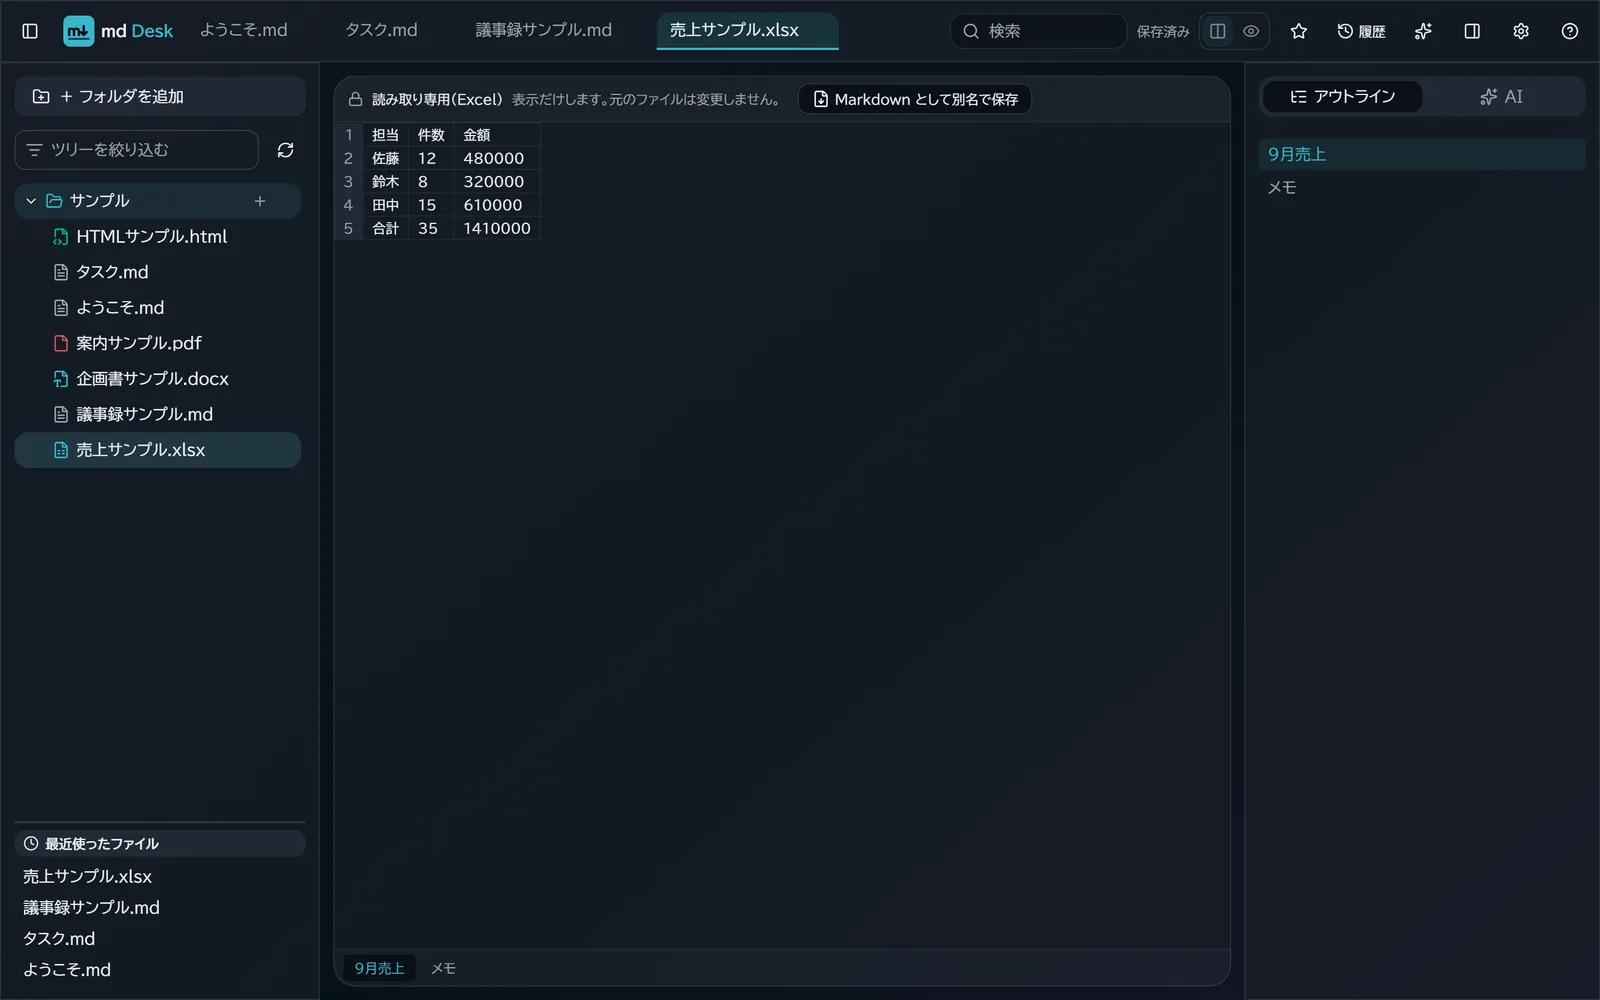Image resolution: width=1600 pixels, height=1000 pixels.
Task: Toggle the right panel icon
Action: click(x=1472, y=31)
